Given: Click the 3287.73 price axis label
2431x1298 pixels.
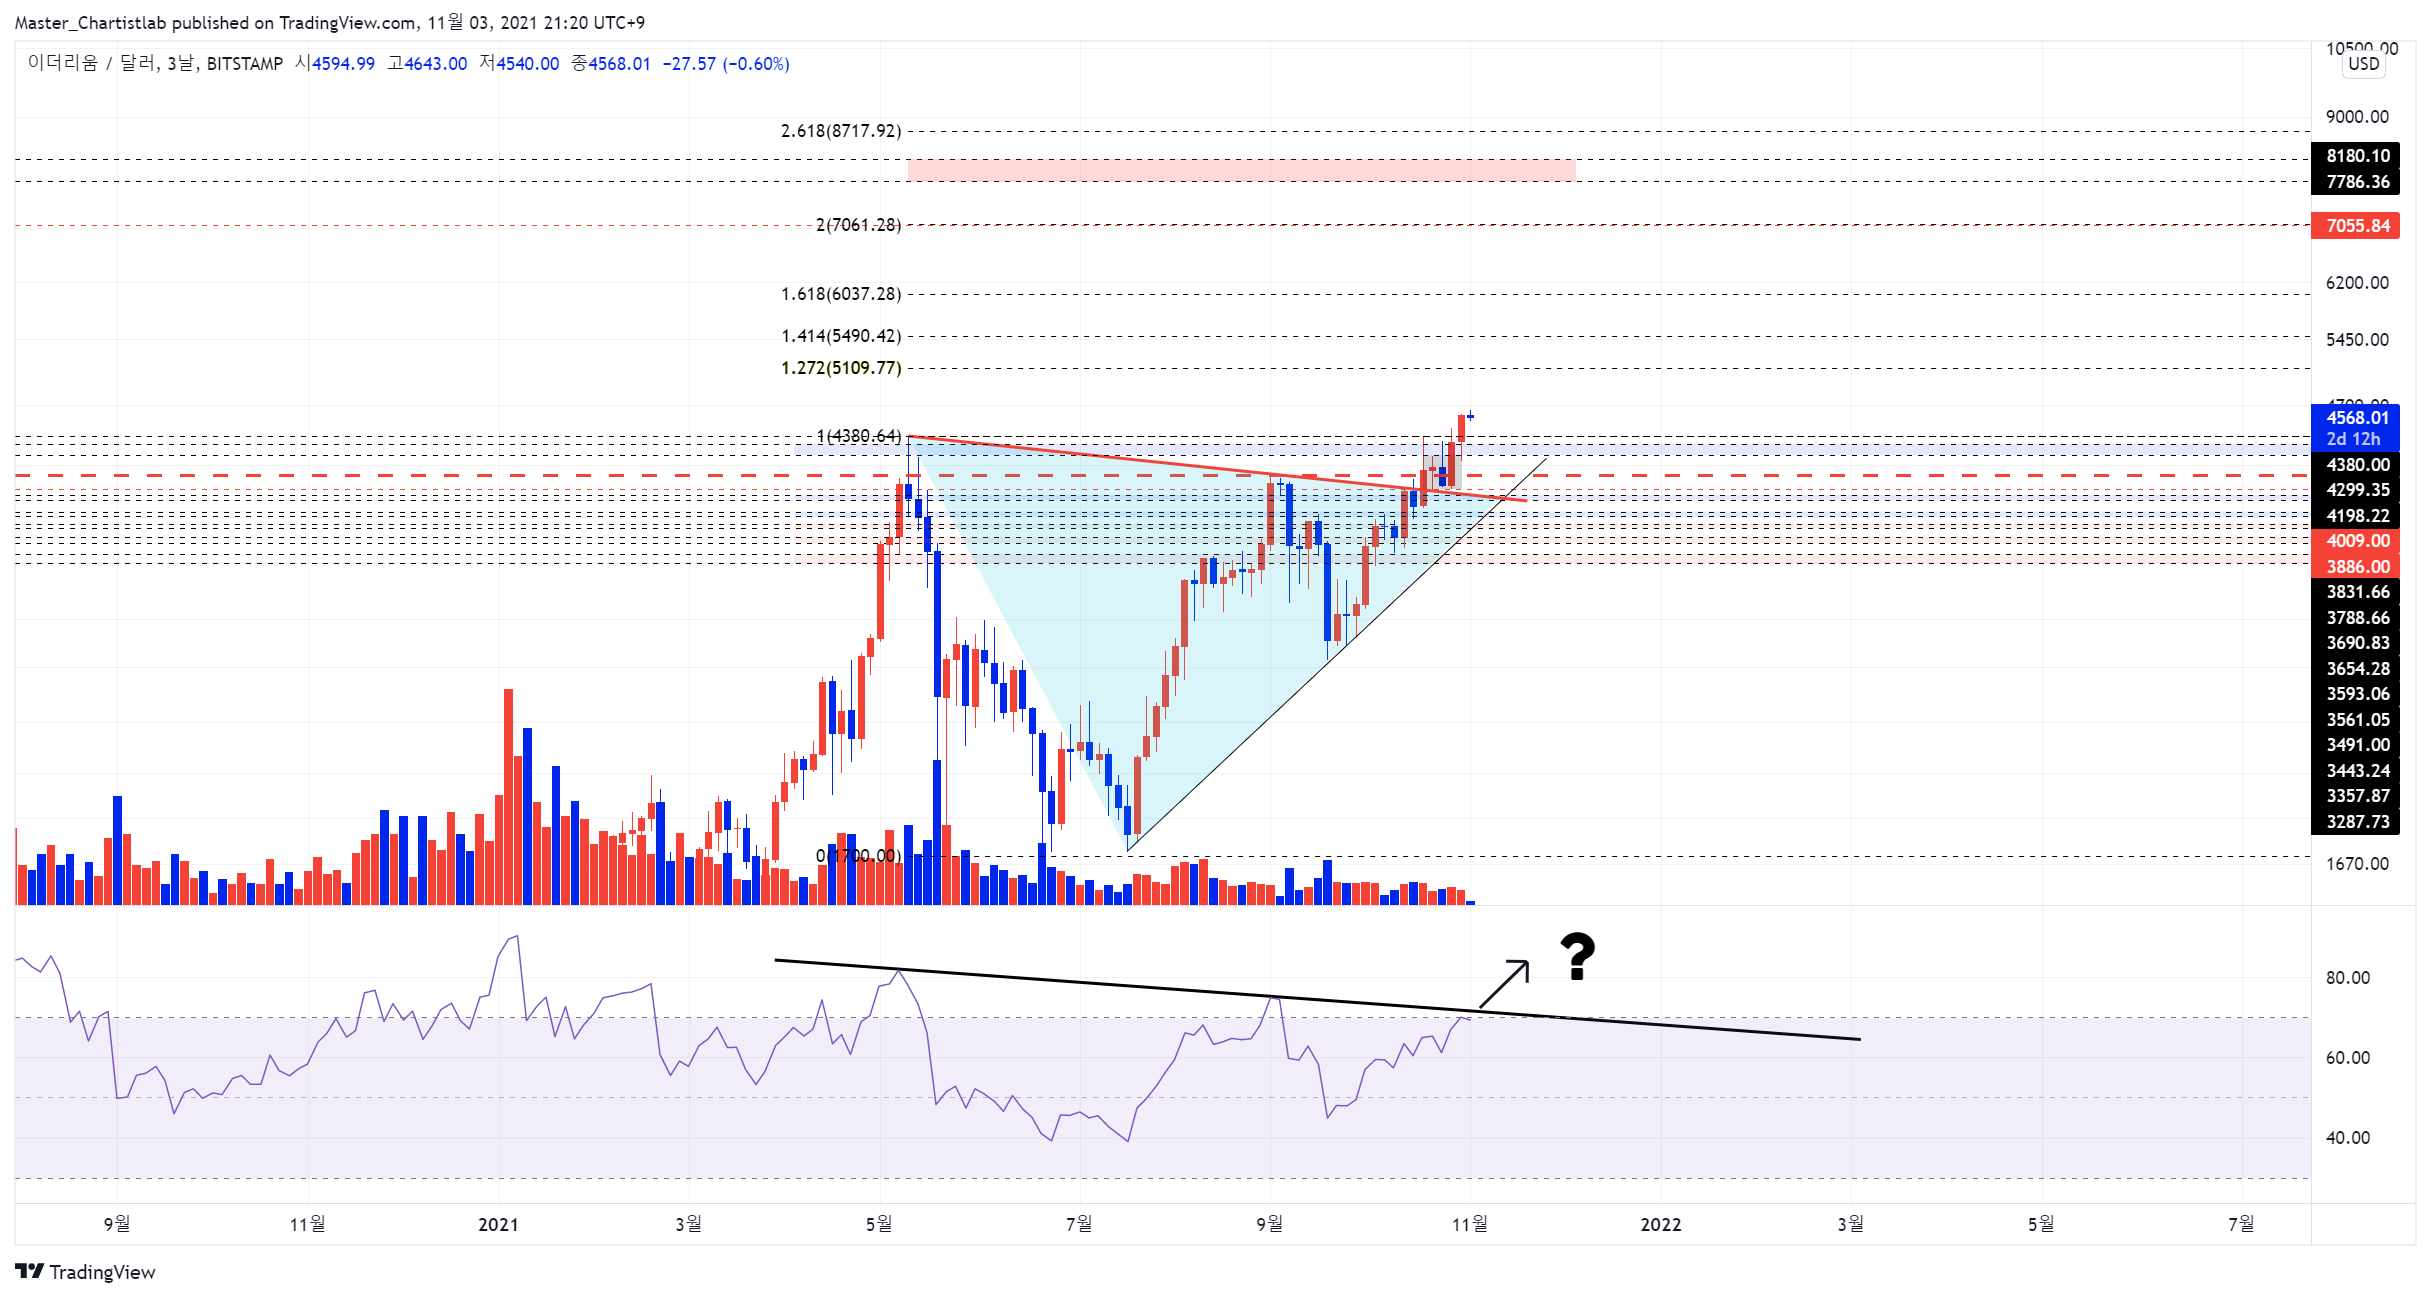Looking at the screenshot, I should click(2356, 822).
